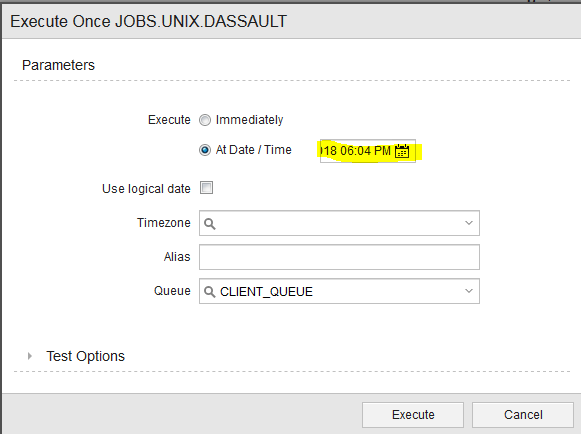The width and height of the screenshot is (581, 434).
Task: Click the Test Options heading label
Action: pyautogui.click(x=86, y=356)
